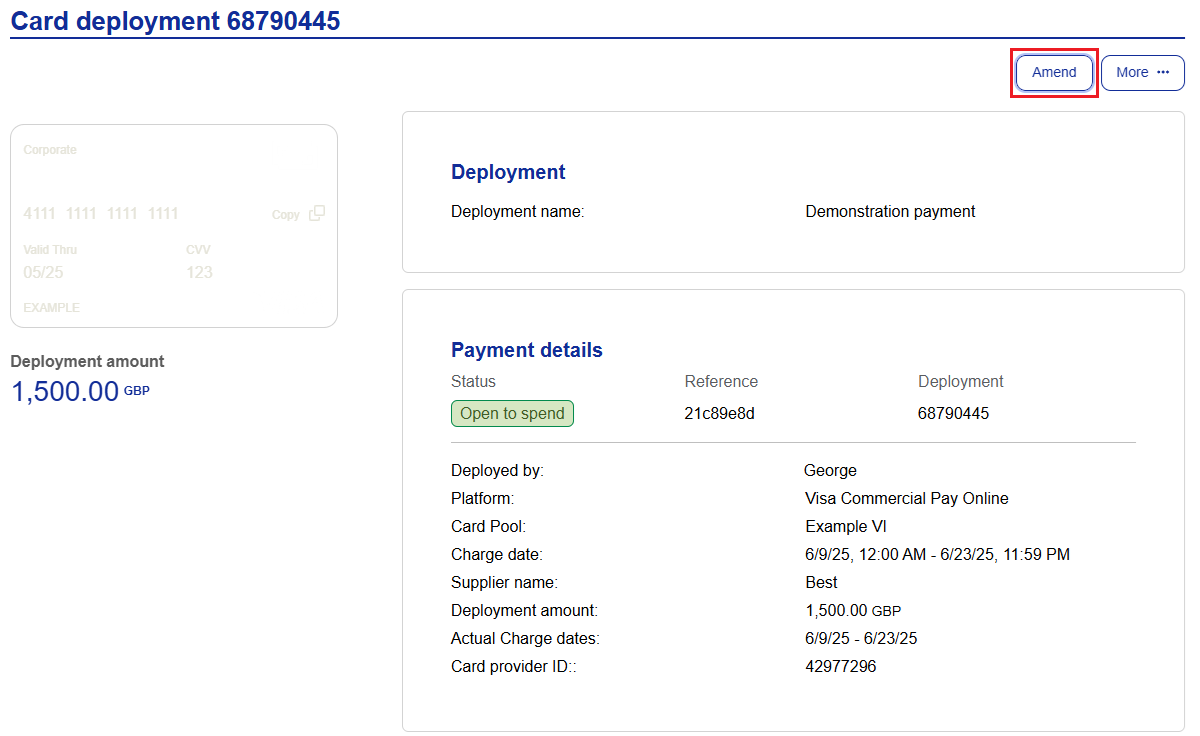
Task: Open the More options menu
Action: pyautogui.click(x=1142, y=73)
